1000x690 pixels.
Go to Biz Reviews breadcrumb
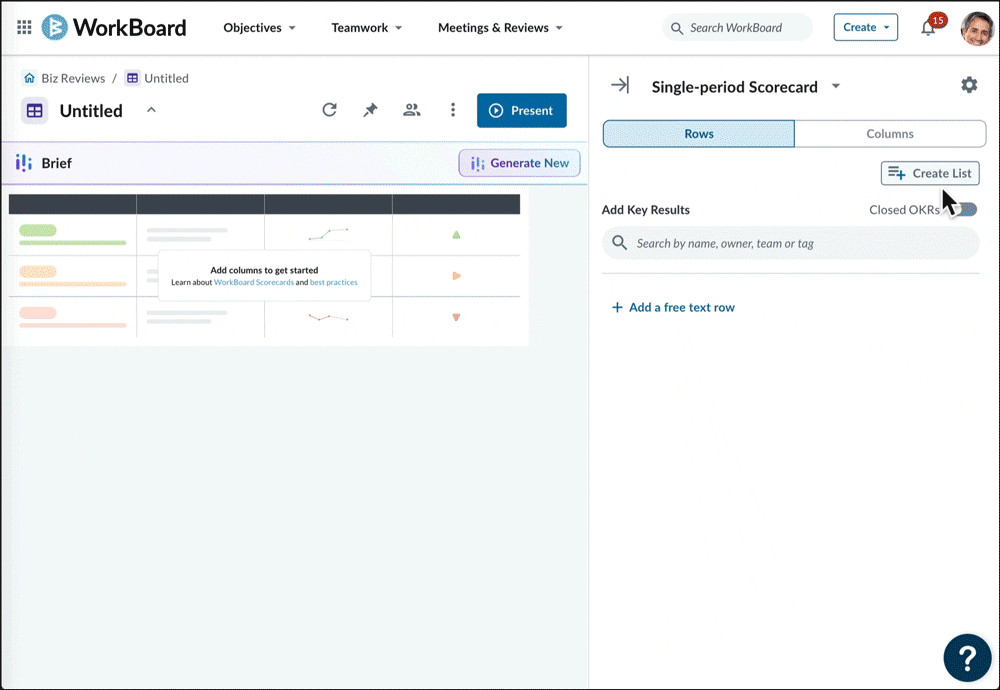(x=73, y=78)
